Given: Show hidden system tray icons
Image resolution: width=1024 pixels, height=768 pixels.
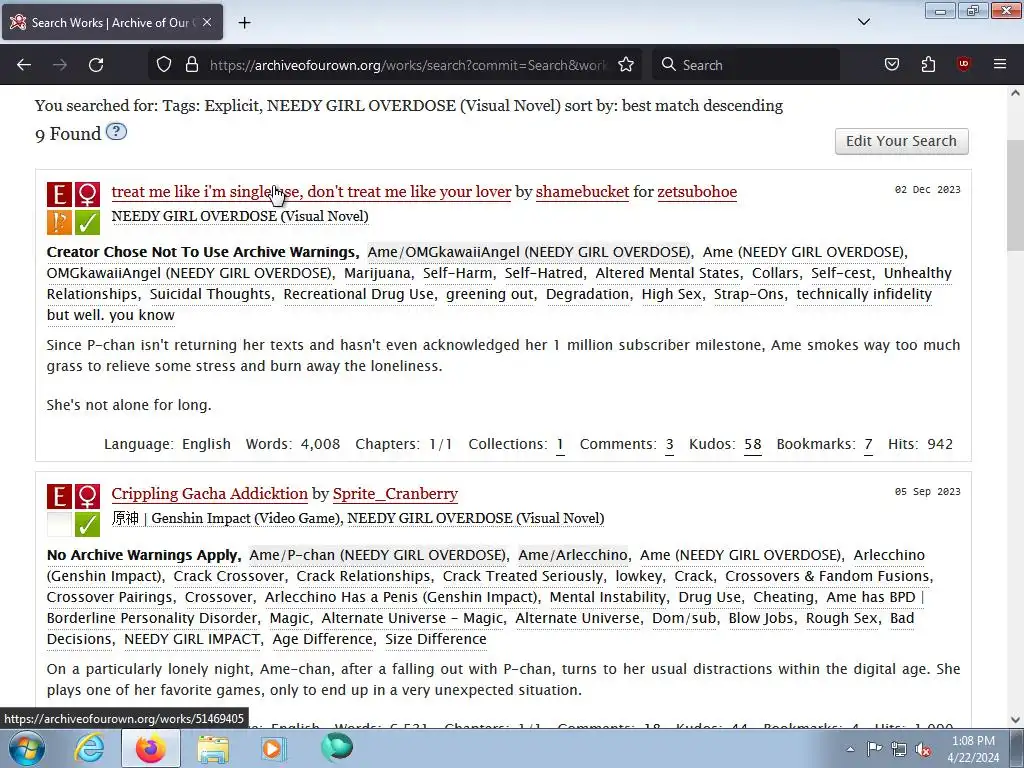Looking at the screenshot, I should point(850,749).
